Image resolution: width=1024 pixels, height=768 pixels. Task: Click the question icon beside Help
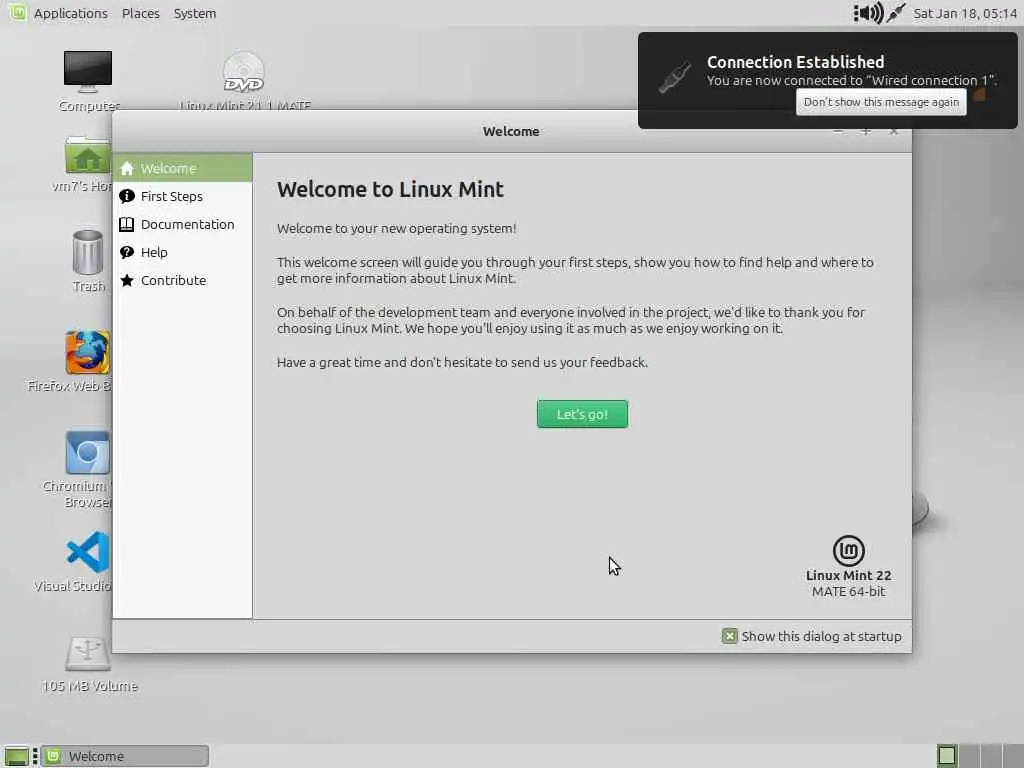click(127, 252)
